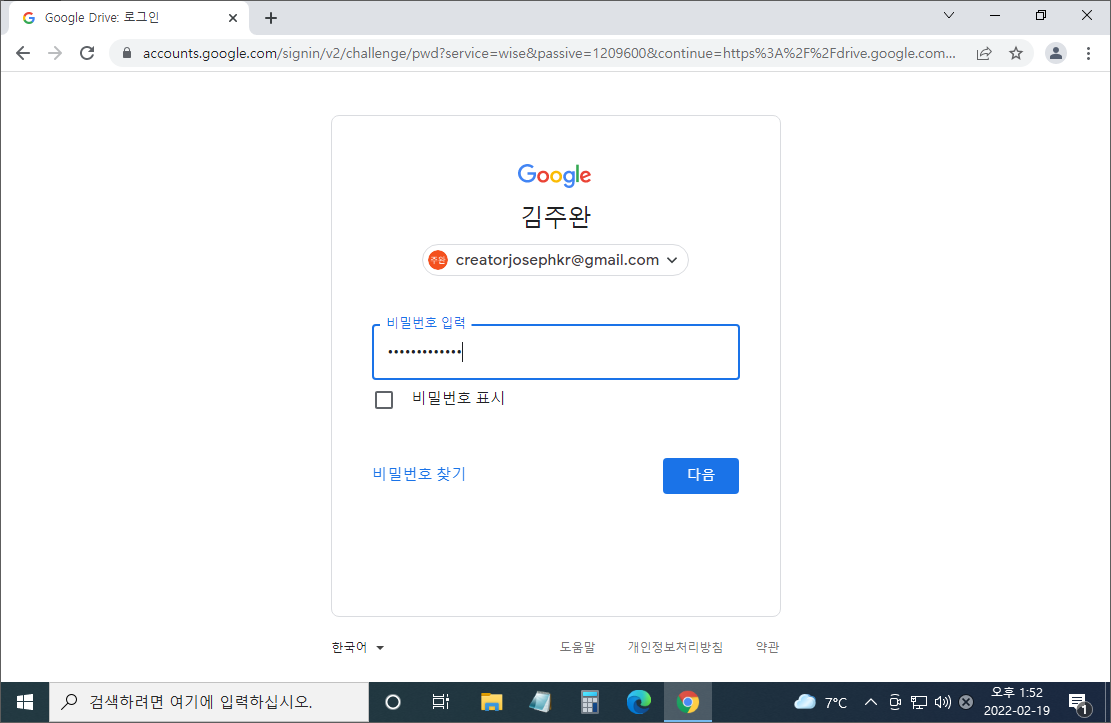The image size is (1111, 723).
Task: Open Task View on the taskbar
Action: click(x=441, y=702)
